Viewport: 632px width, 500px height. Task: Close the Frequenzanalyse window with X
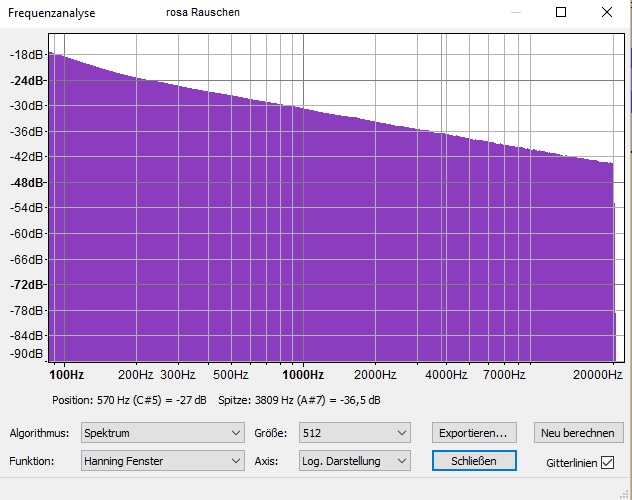tap(608, 13)
